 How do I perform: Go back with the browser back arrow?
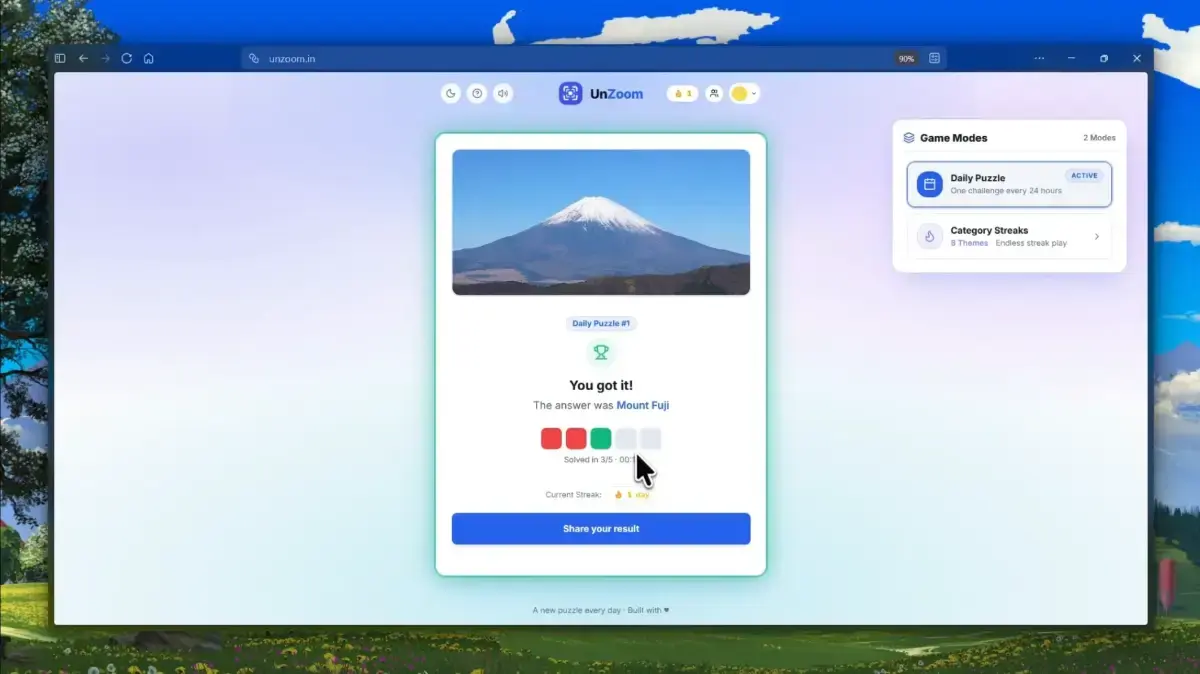(83, 58)
